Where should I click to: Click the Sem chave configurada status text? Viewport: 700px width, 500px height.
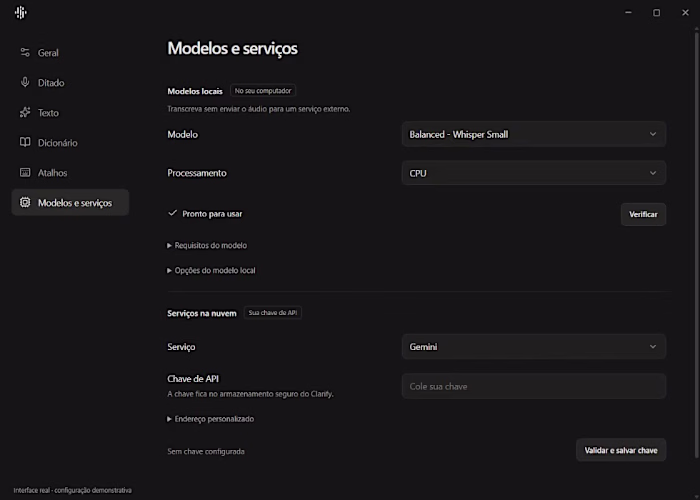(206, 451)
